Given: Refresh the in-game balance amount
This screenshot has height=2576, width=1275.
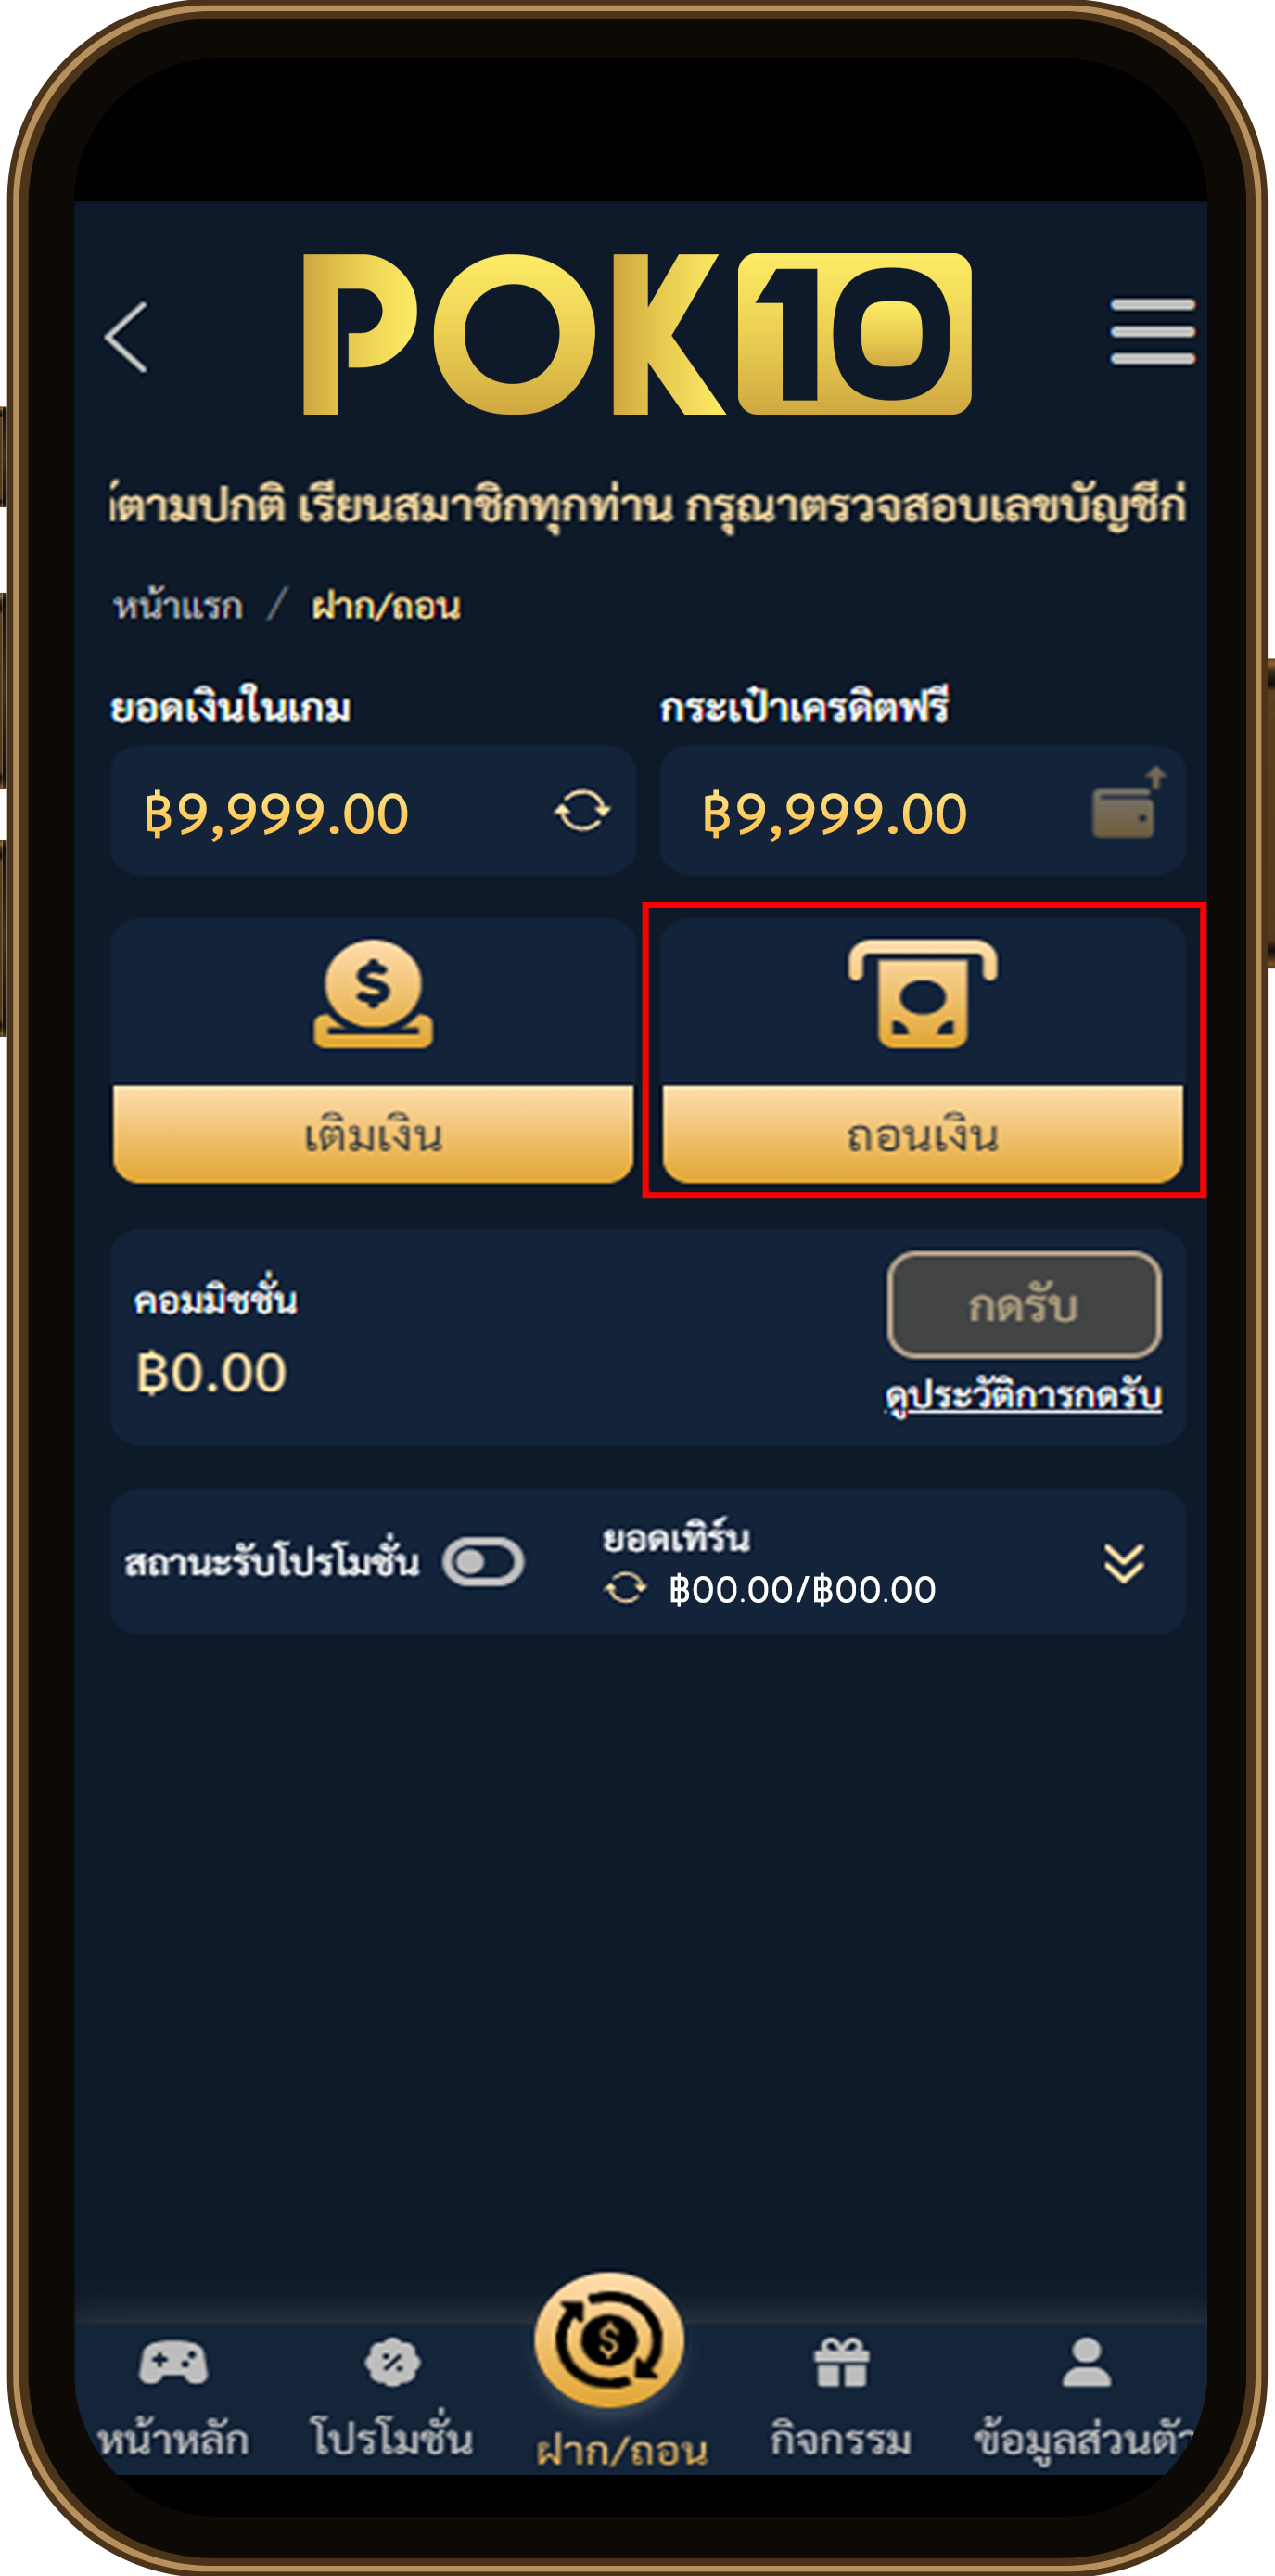Looking at the screenshot, I should pos(582,811).
